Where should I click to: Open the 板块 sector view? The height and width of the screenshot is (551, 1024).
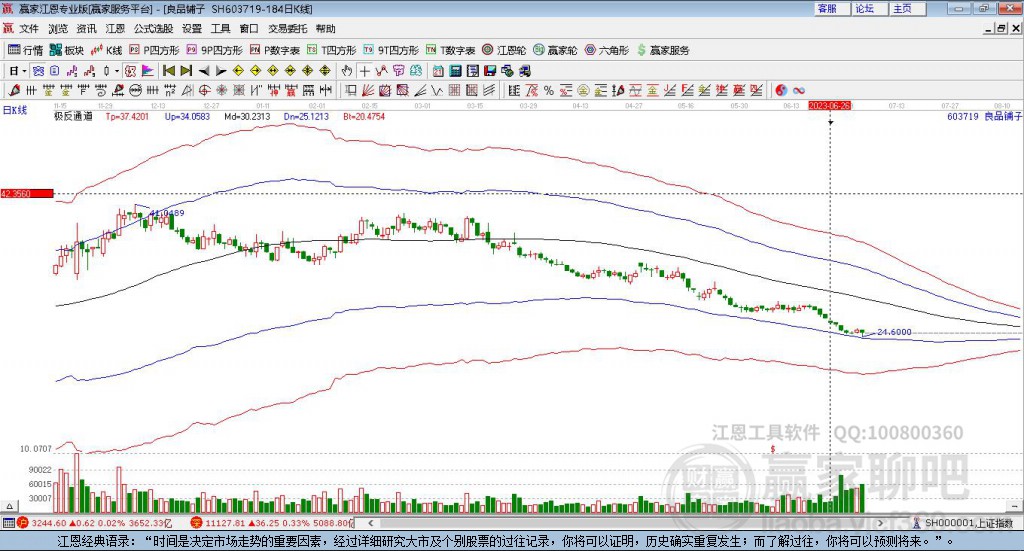click(x=67, y=50)
